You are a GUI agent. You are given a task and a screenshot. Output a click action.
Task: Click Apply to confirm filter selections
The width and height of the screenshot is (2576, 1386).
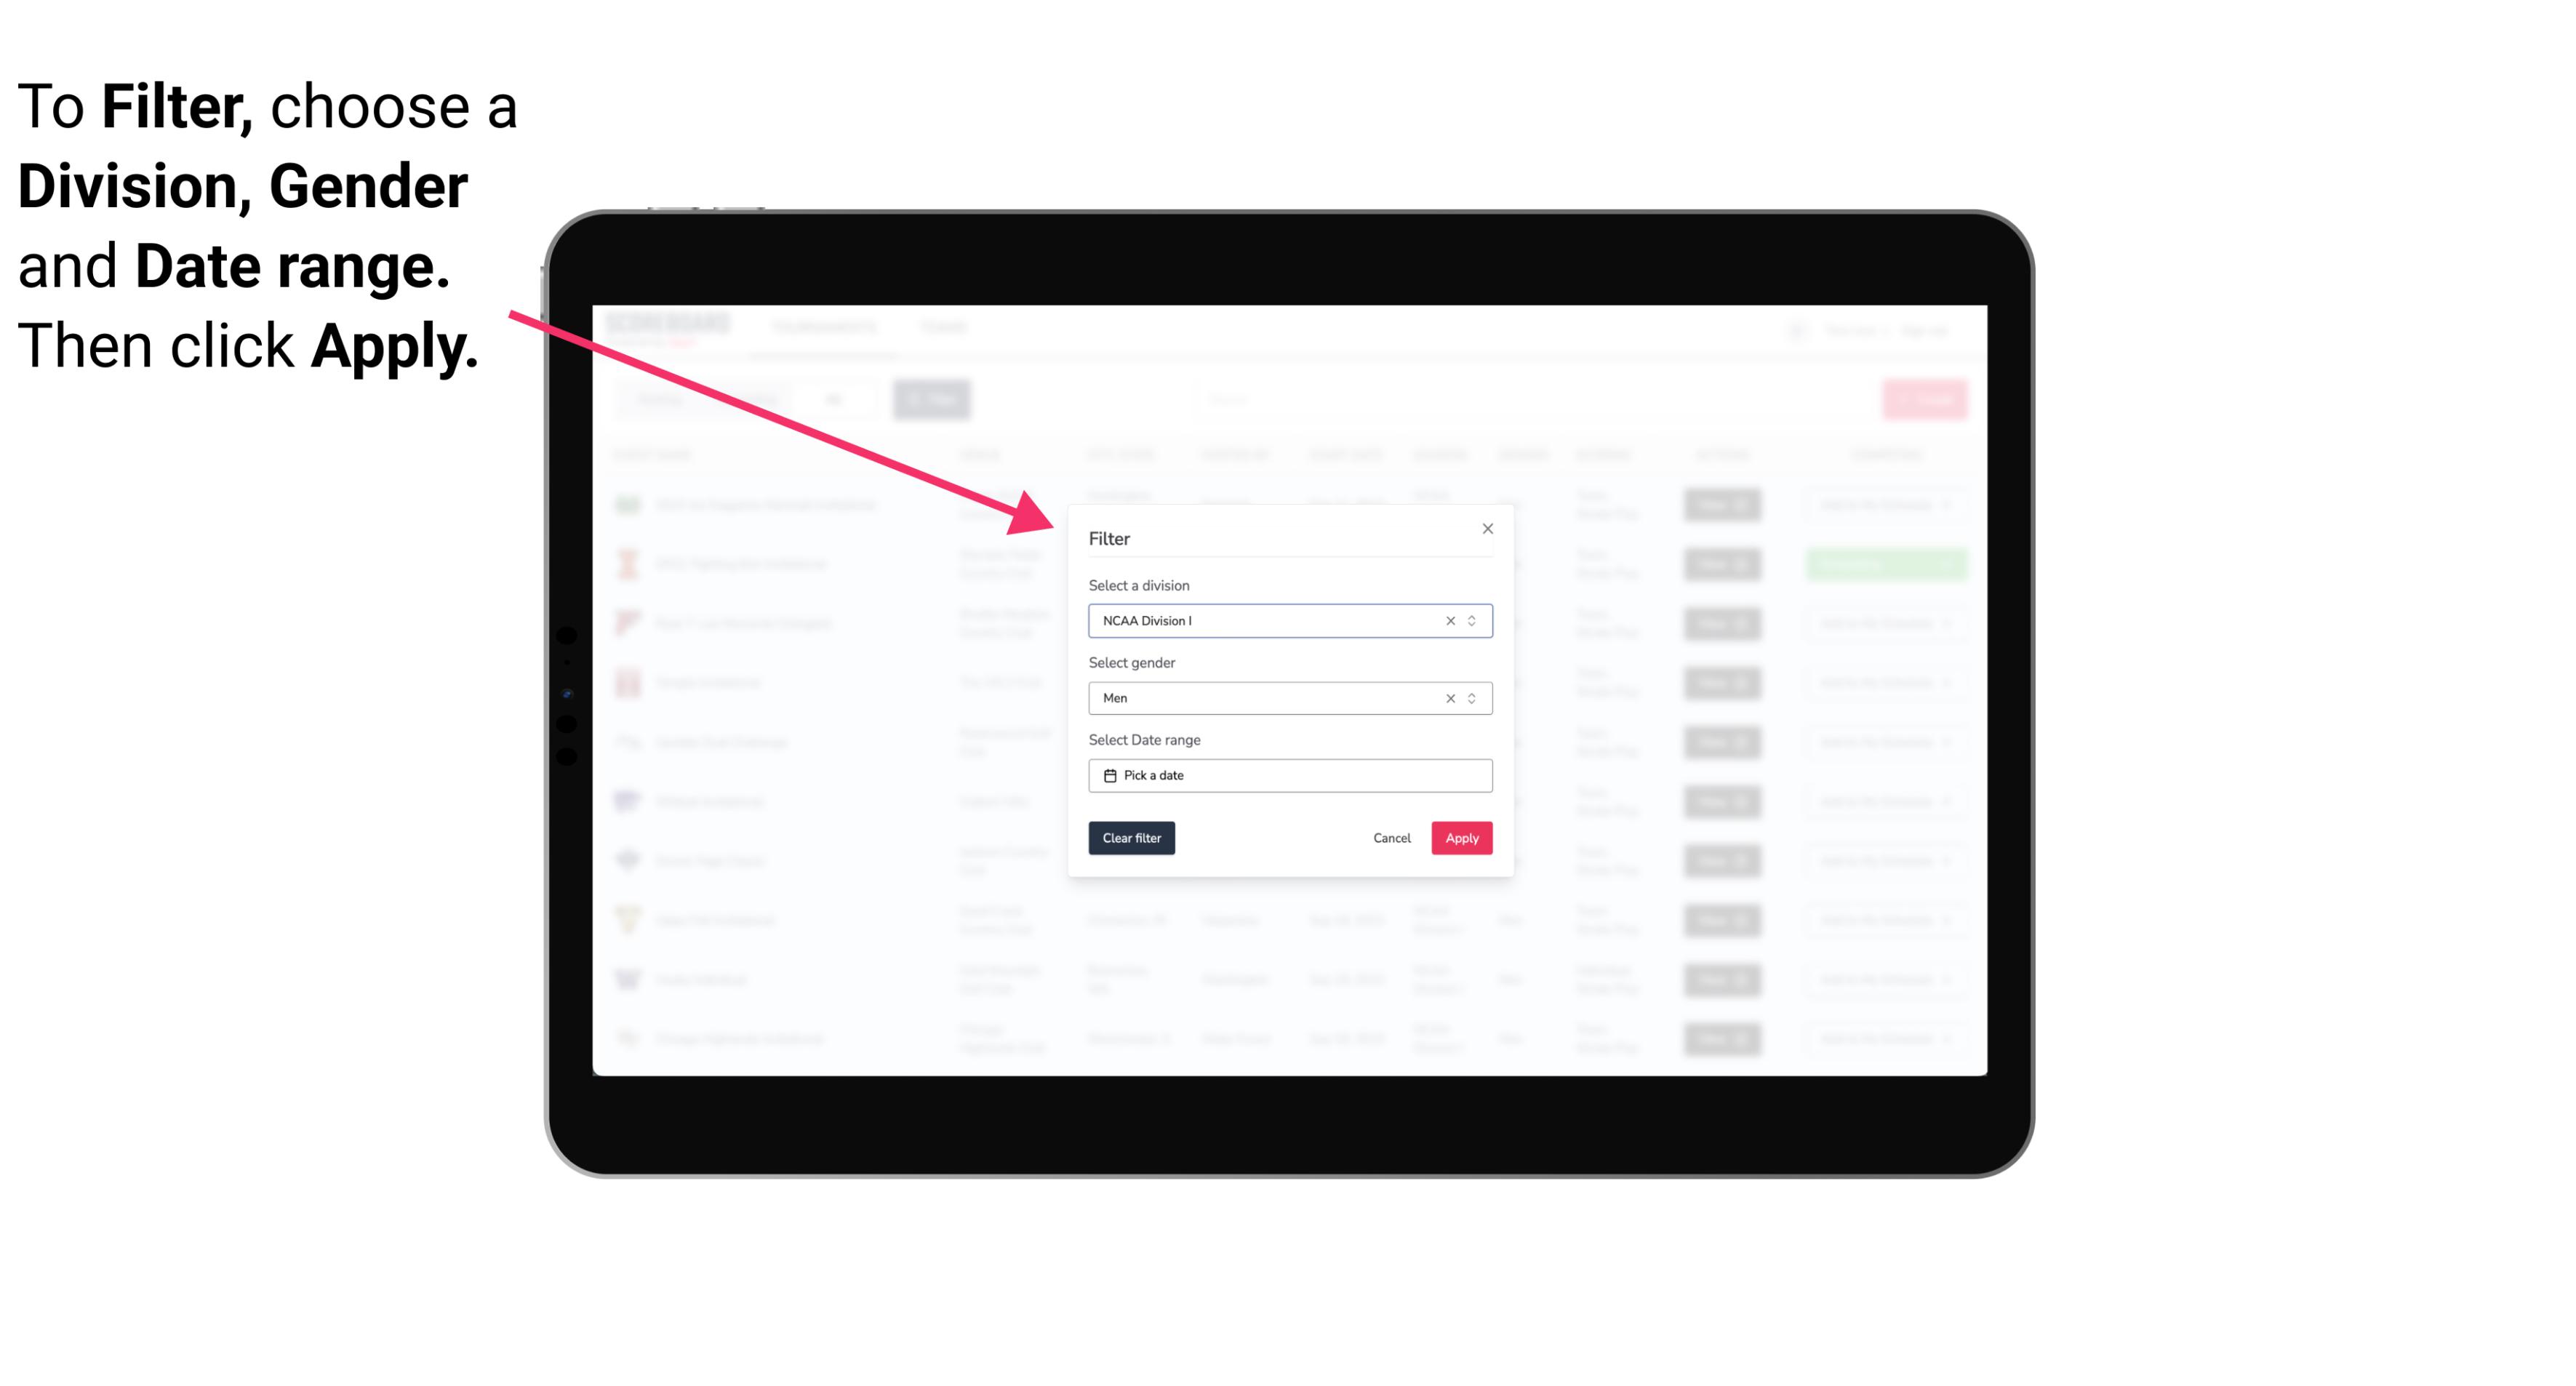pos(1461,838)
